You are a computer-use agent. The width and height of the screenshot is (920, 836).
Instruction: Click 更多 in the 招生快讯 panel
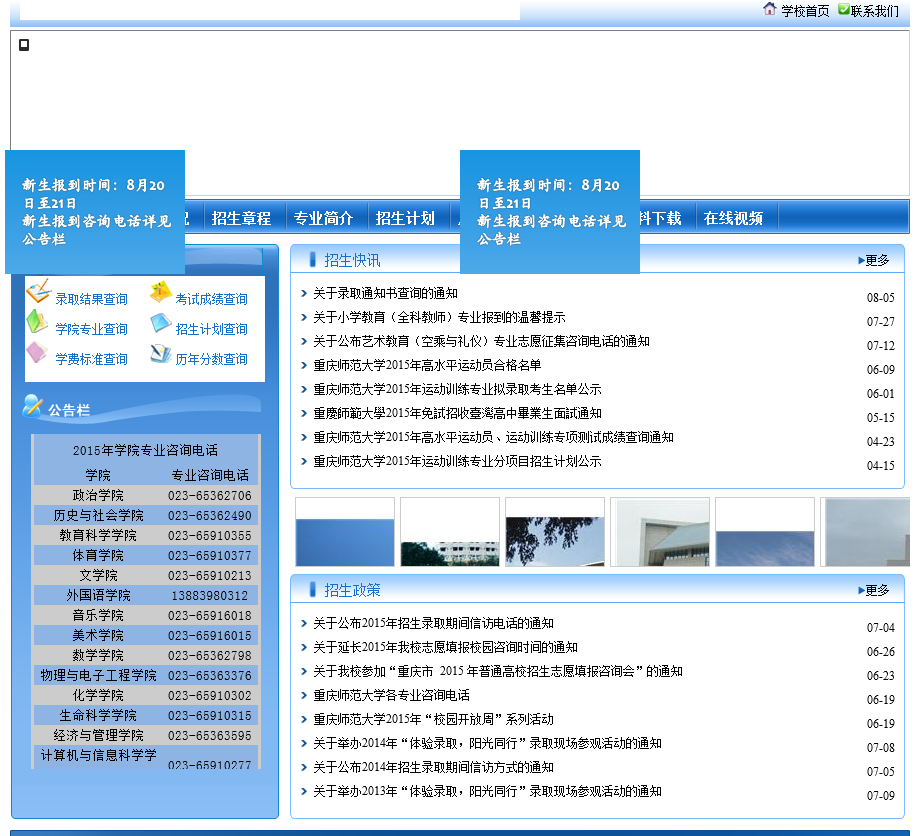click(874, 260)
